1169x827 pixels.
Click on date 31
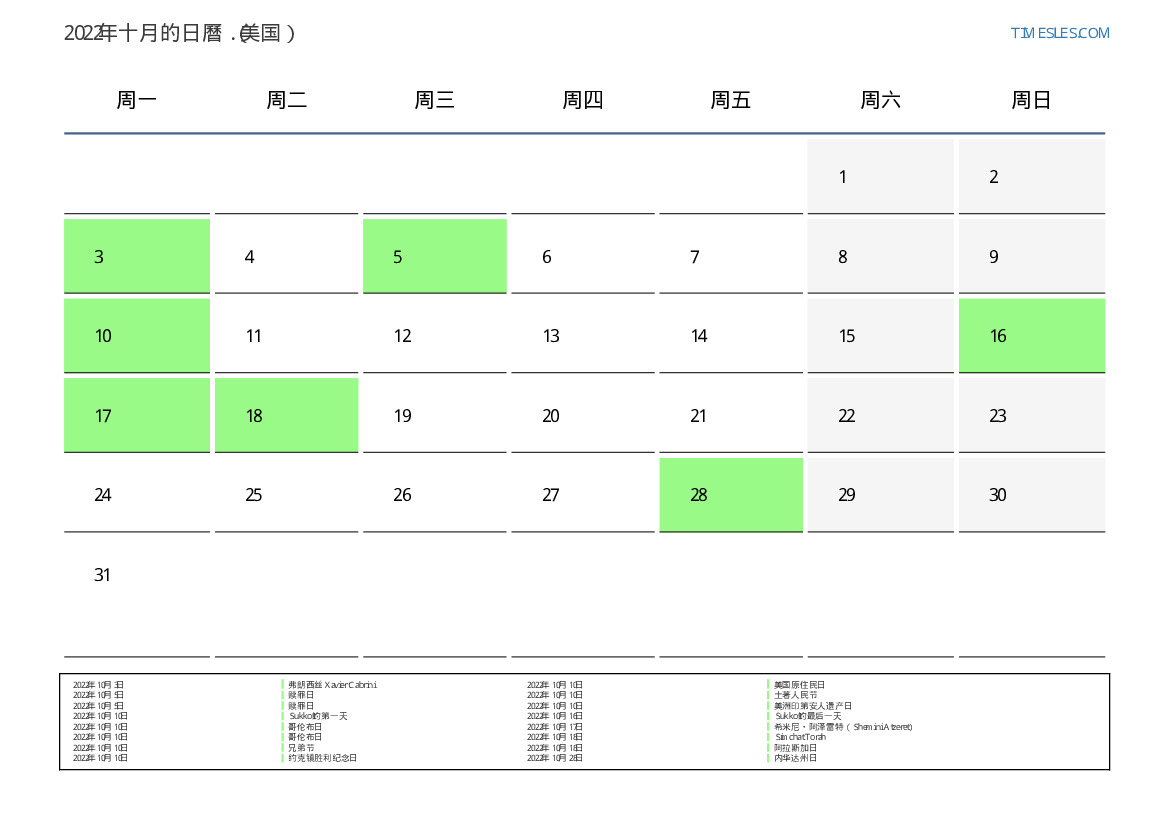click(137, 575)
